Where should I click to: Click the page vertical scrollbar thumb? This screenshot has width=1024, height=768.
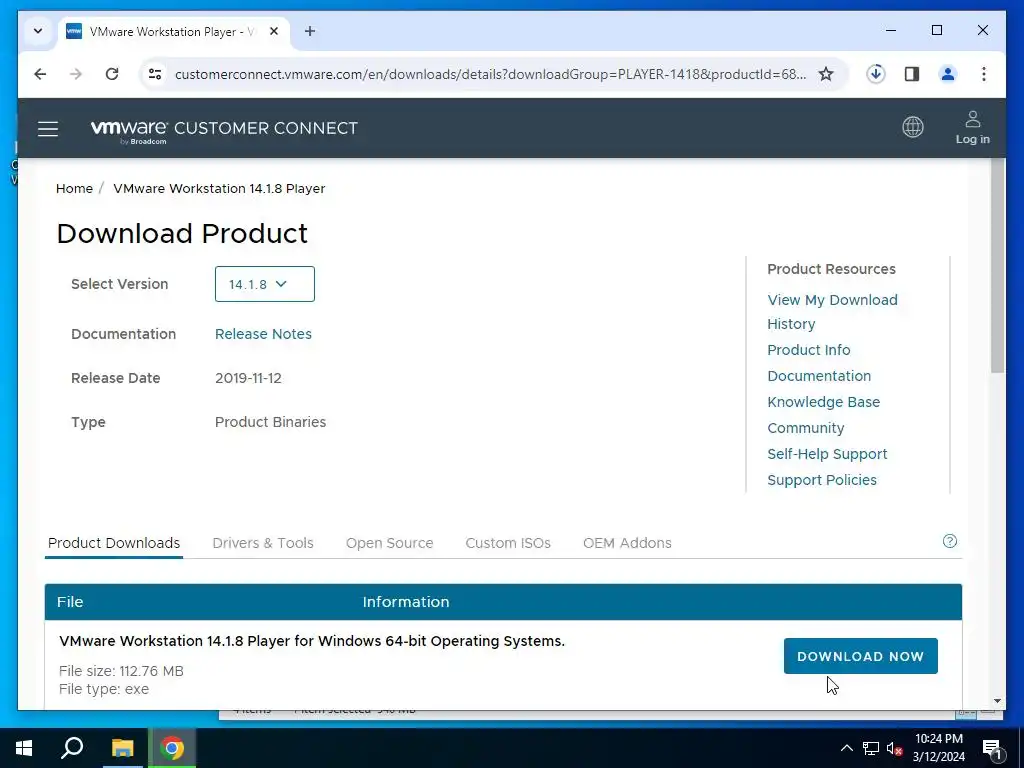[x=997, y=264]
